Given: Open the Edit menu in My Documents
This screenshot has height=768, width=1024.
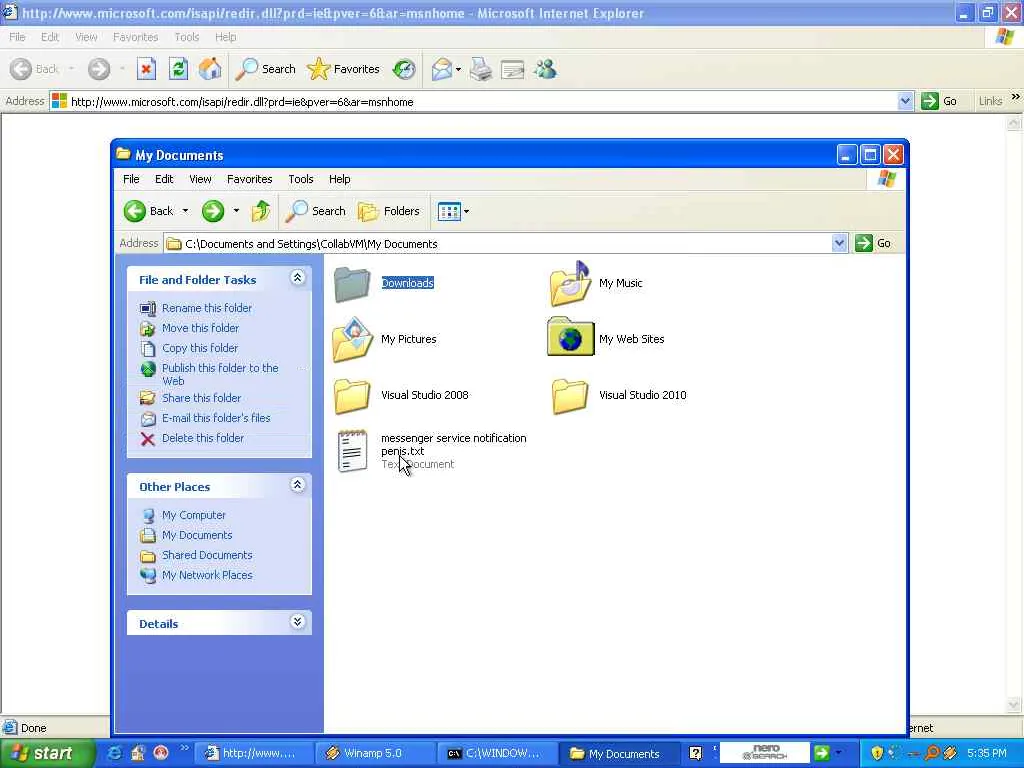Looking at the screenshot, I should [x=164, y=179].
